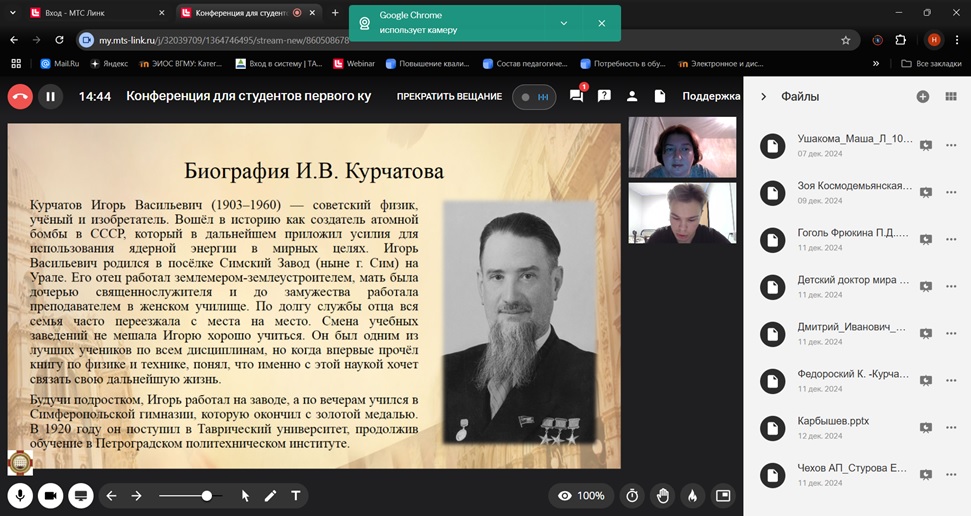Select the lower participant's video thumbnail
The height and width of the screenshot is (516, 971).
coord(682,212)
